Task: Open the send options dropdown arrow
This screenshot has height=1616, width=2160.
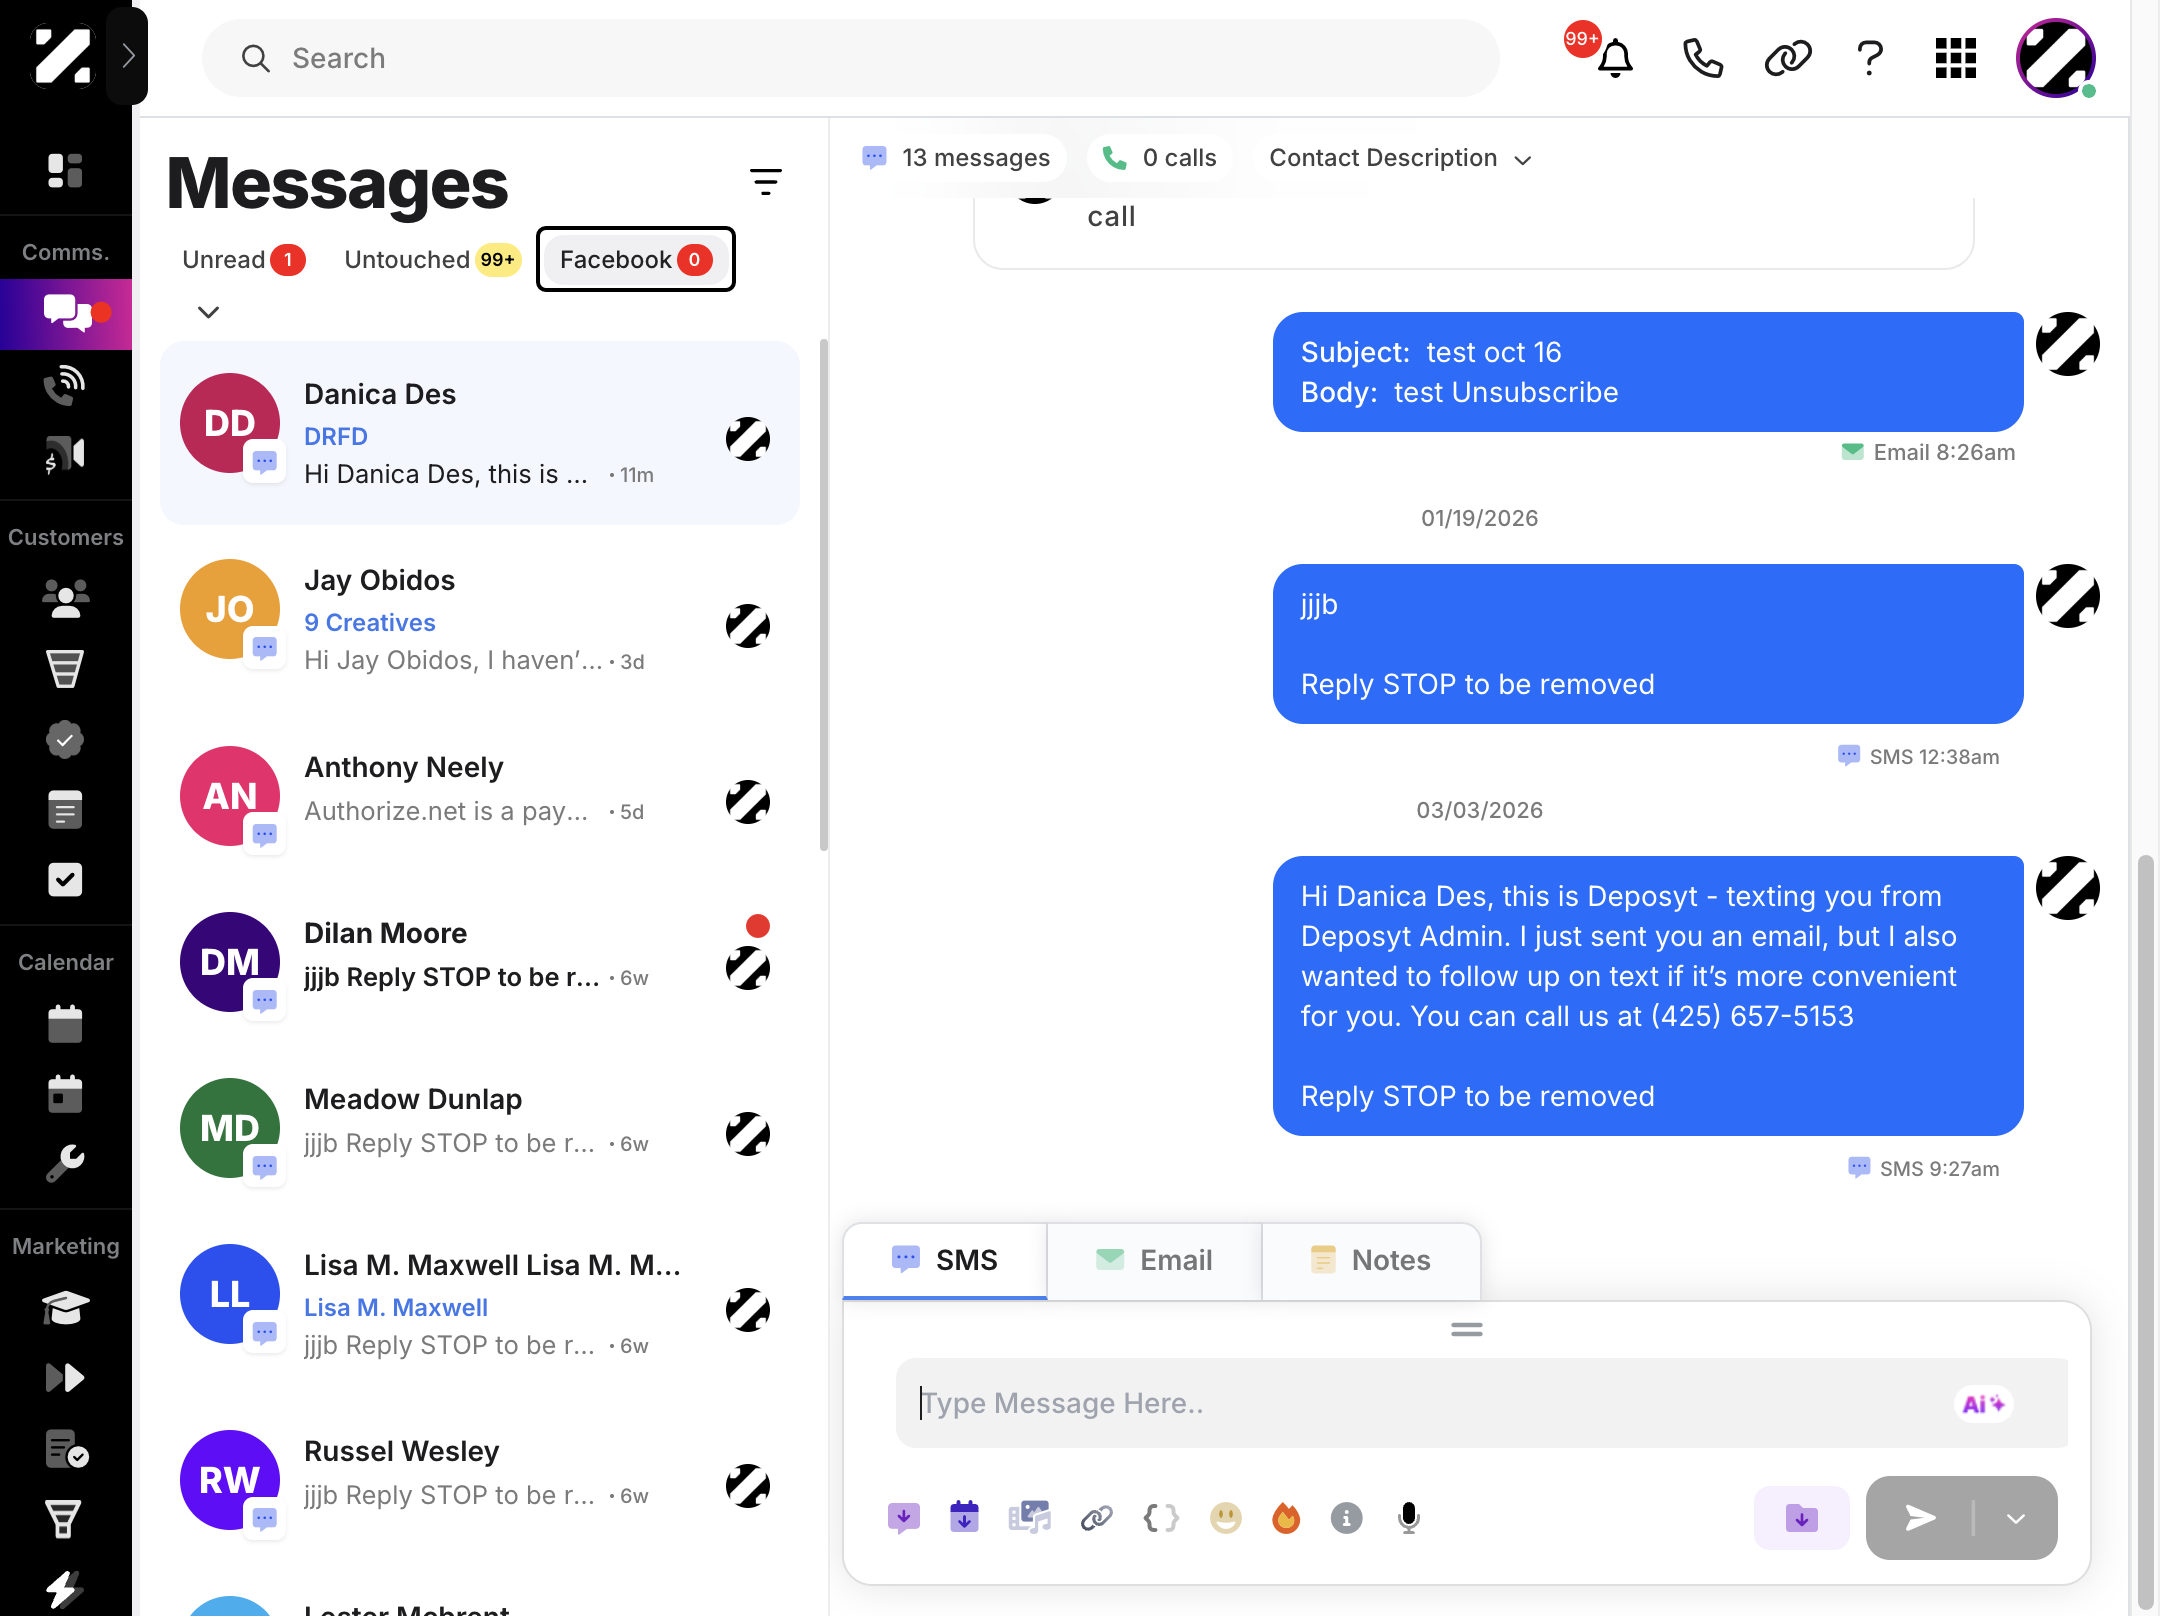Action: tap(2016, 1518)
